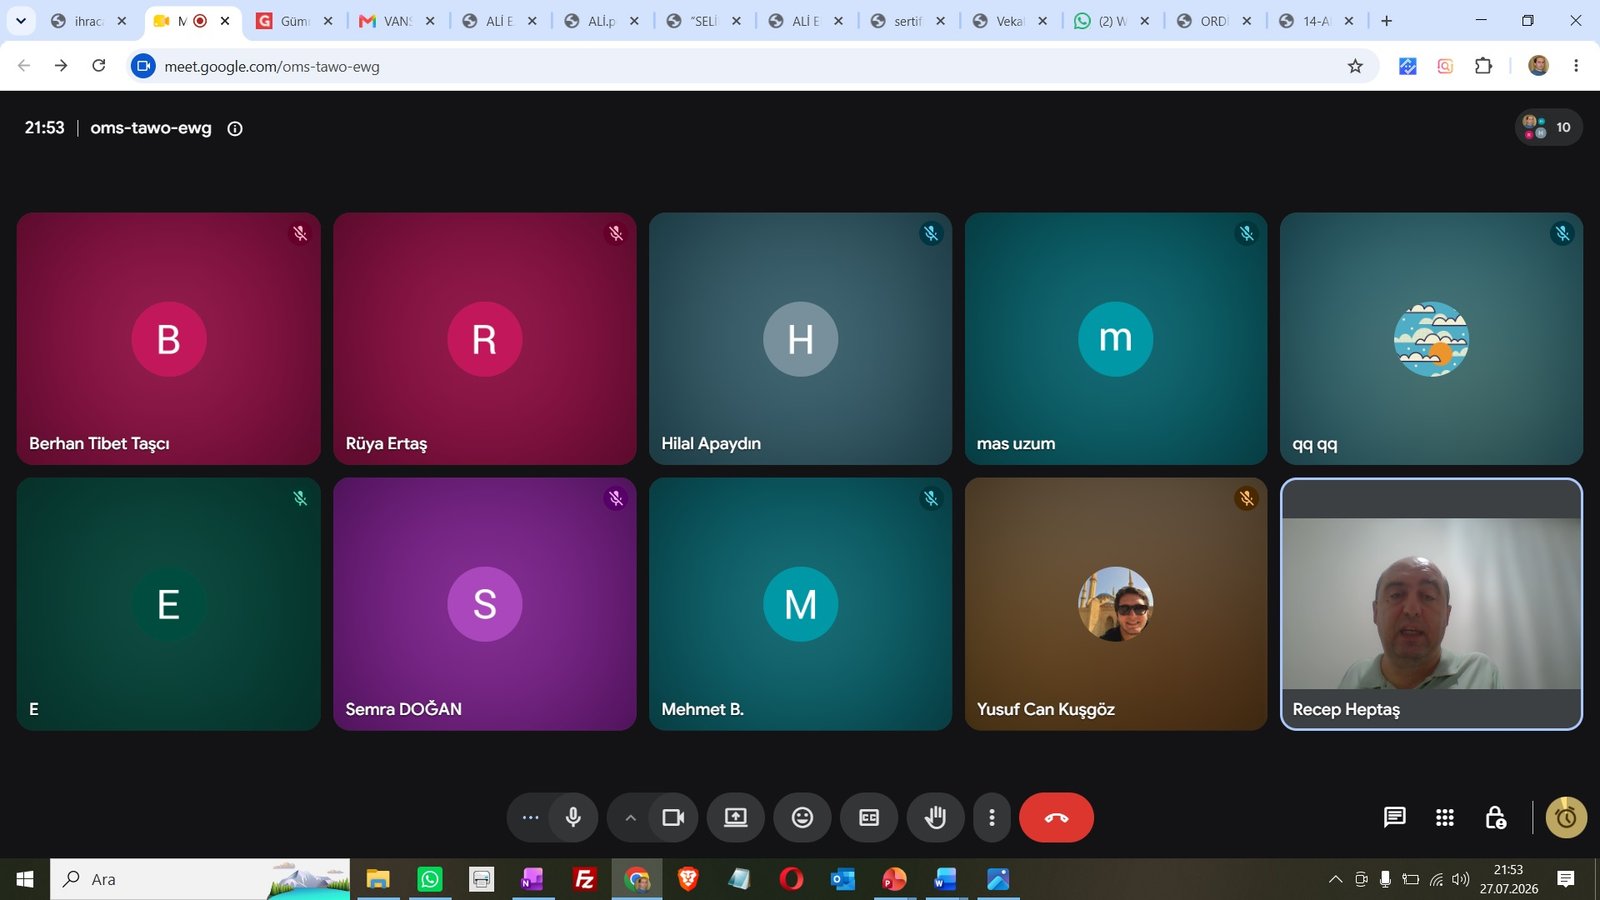Click the Windows search box labeled Ara
The height and width of the screenshot is (900, 1600).
coord(200,879)
